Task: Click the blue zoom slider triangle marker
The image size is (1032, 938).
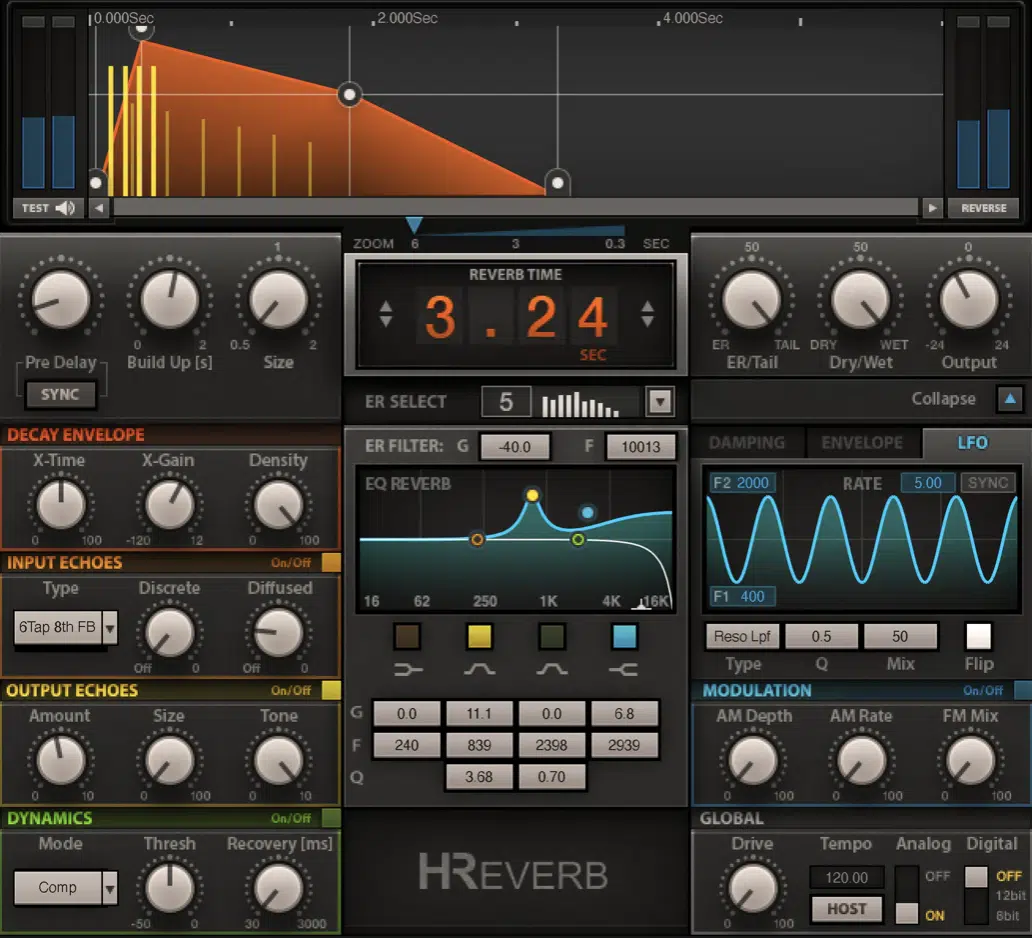Action: (414, 225)
